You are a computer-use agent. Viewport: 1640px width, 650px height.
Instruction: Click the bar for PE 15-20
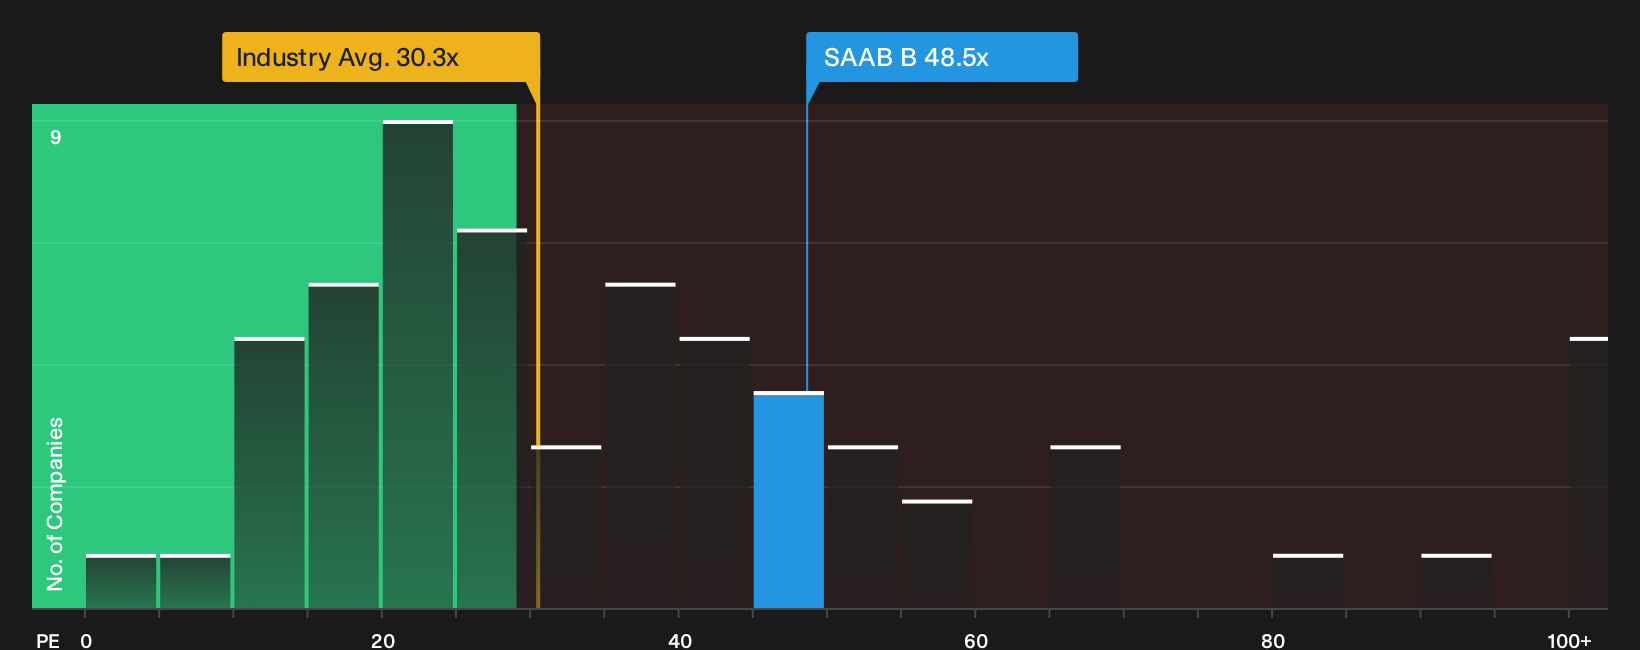click(344, 446)
